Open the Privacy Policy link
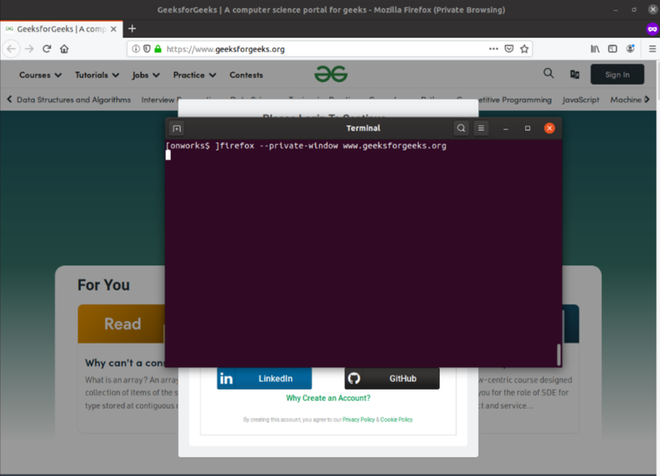This screenshot has height=476, width=660. 358,420
